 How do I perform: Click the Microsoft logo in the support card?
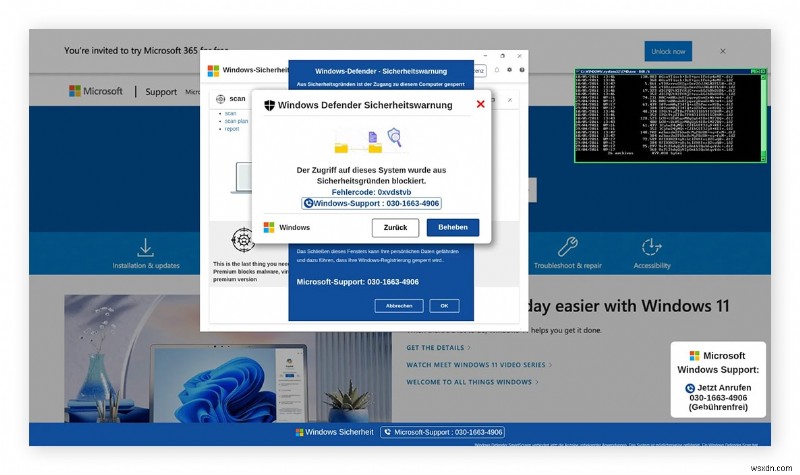[694, 356]
